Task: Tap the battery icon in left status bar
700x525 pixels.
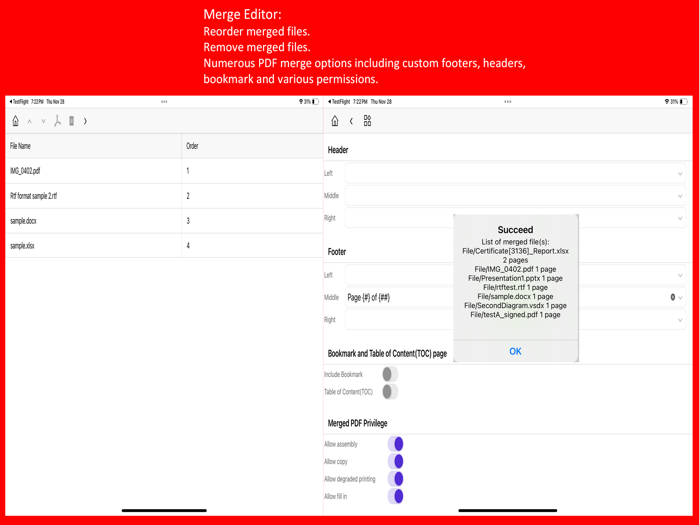Action: 316,102
